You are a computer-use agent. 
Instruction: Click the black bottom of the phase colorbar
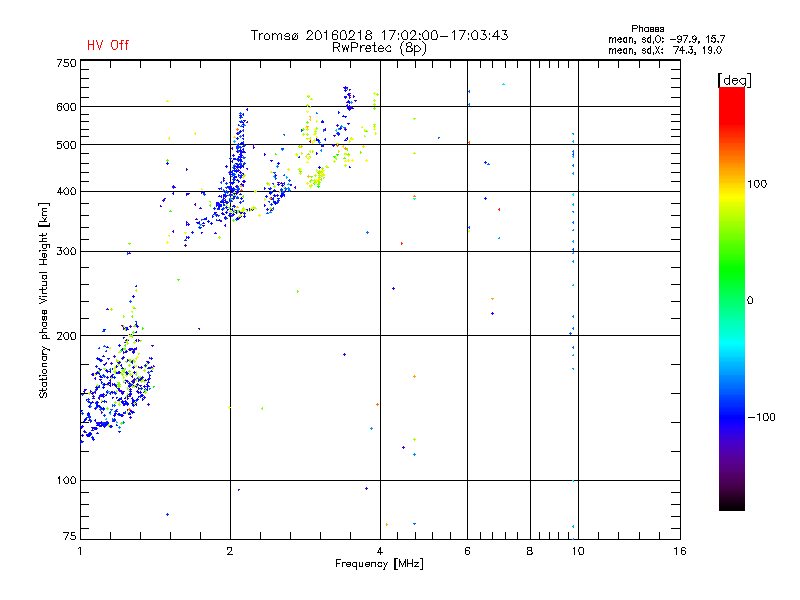coord(732,503)
